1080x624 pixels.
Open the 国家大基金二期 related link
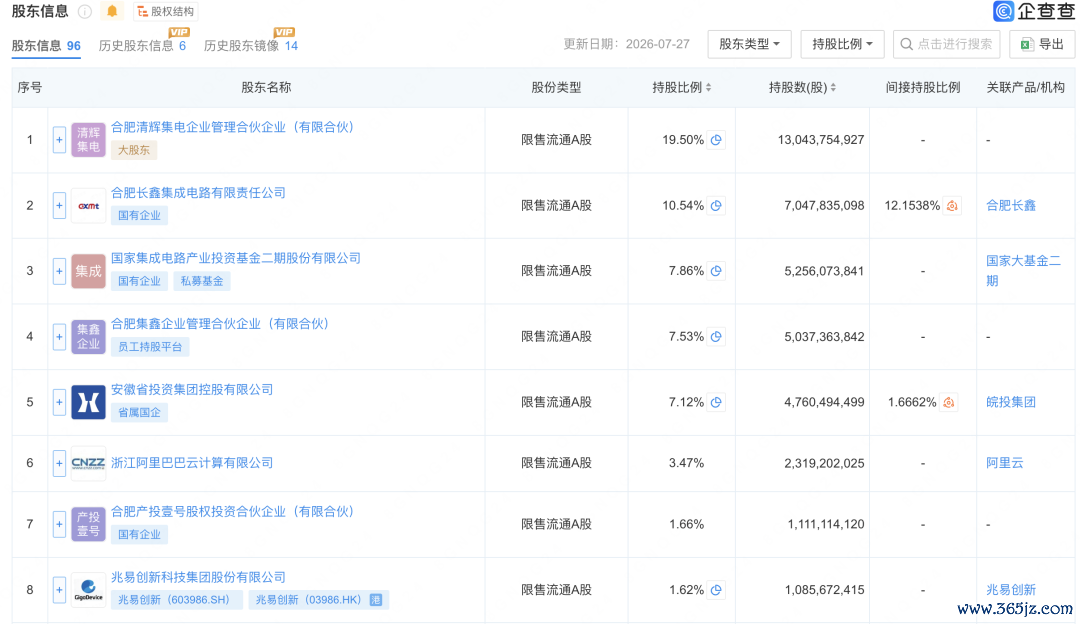(1023, 271)
